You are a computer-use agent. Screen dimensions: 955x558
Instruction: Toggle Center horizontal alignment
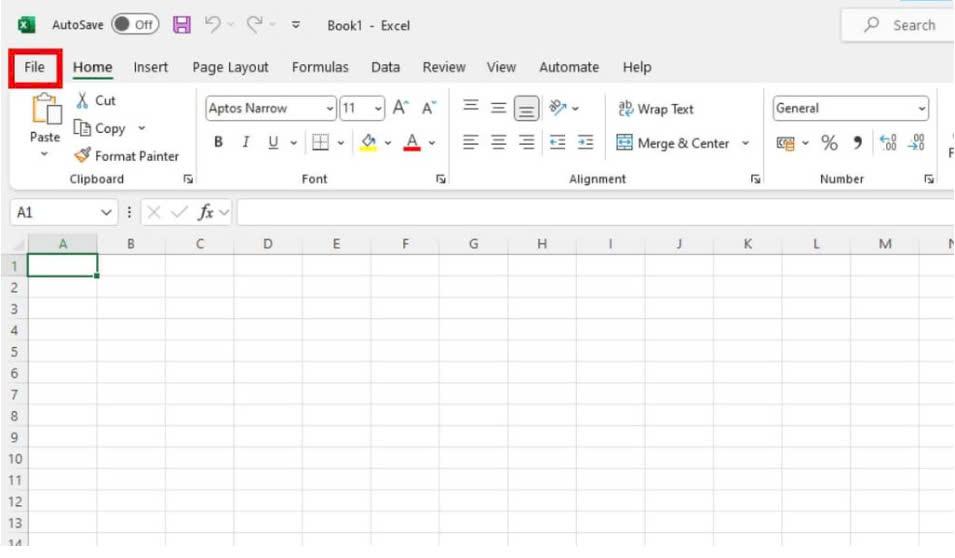(498, 143)
